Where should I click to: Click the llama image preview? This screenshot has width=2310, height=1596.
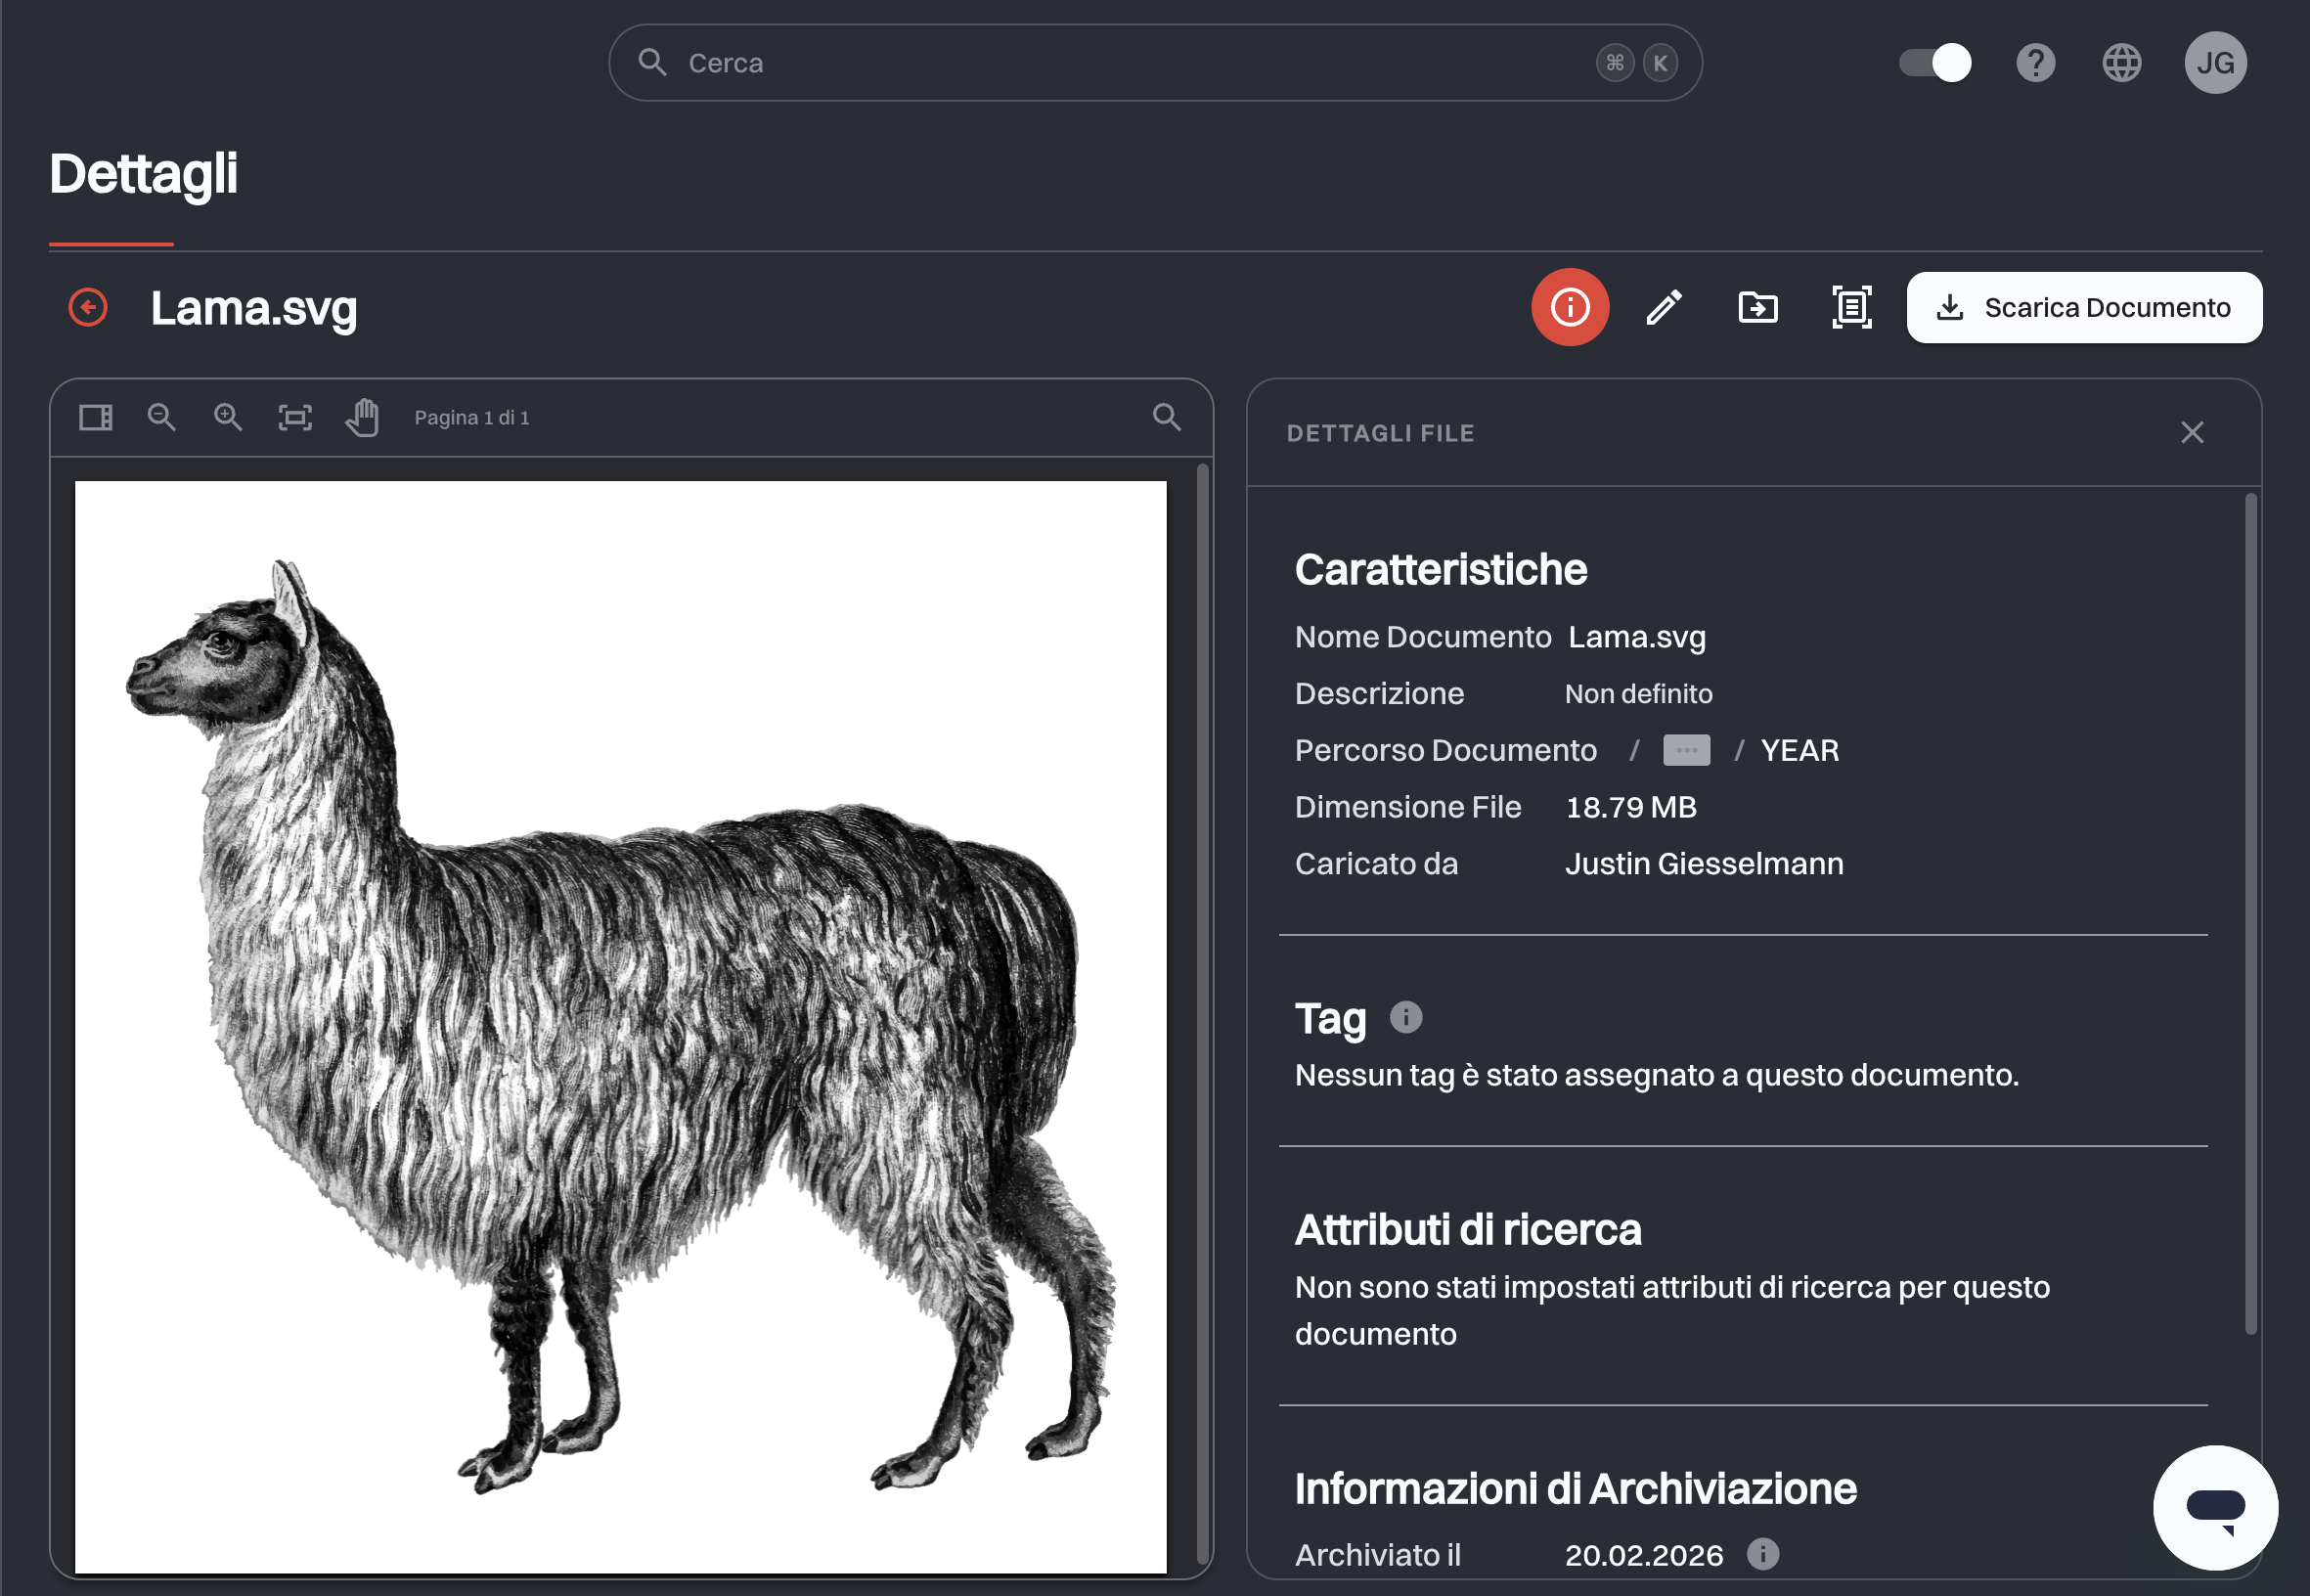click(620, 1027)
